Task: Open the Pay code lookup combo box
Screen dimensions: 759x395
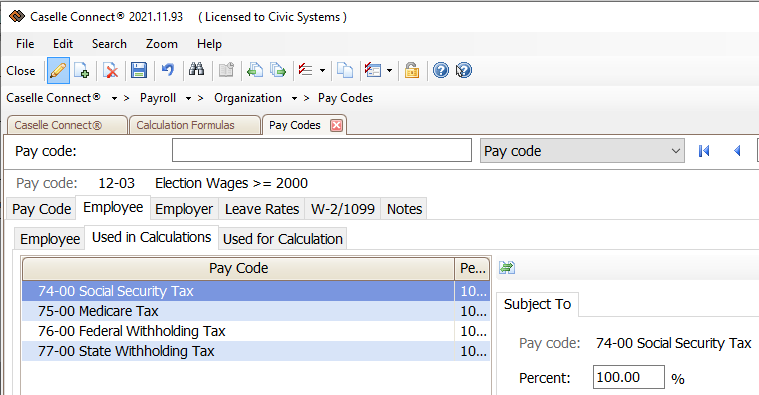Action: coord(582,151)
